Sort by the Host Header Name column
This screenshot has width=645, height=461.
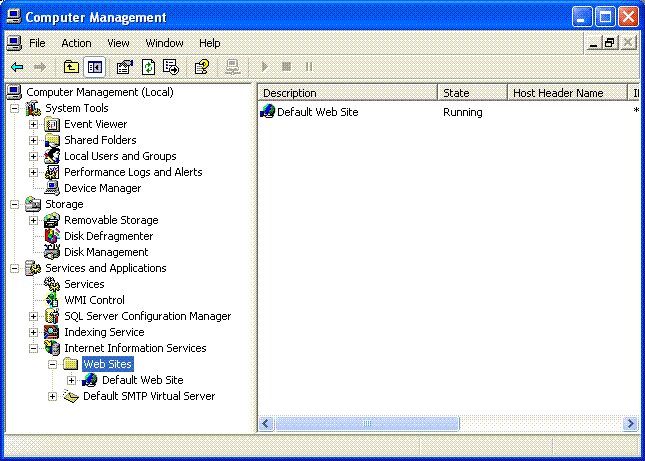click(567, 93)
